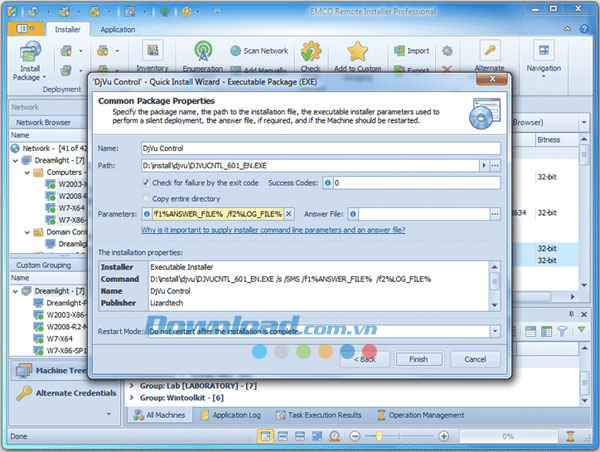Start network Enumeration from the ribbon
Screen dimensions: 600x452
203,51
